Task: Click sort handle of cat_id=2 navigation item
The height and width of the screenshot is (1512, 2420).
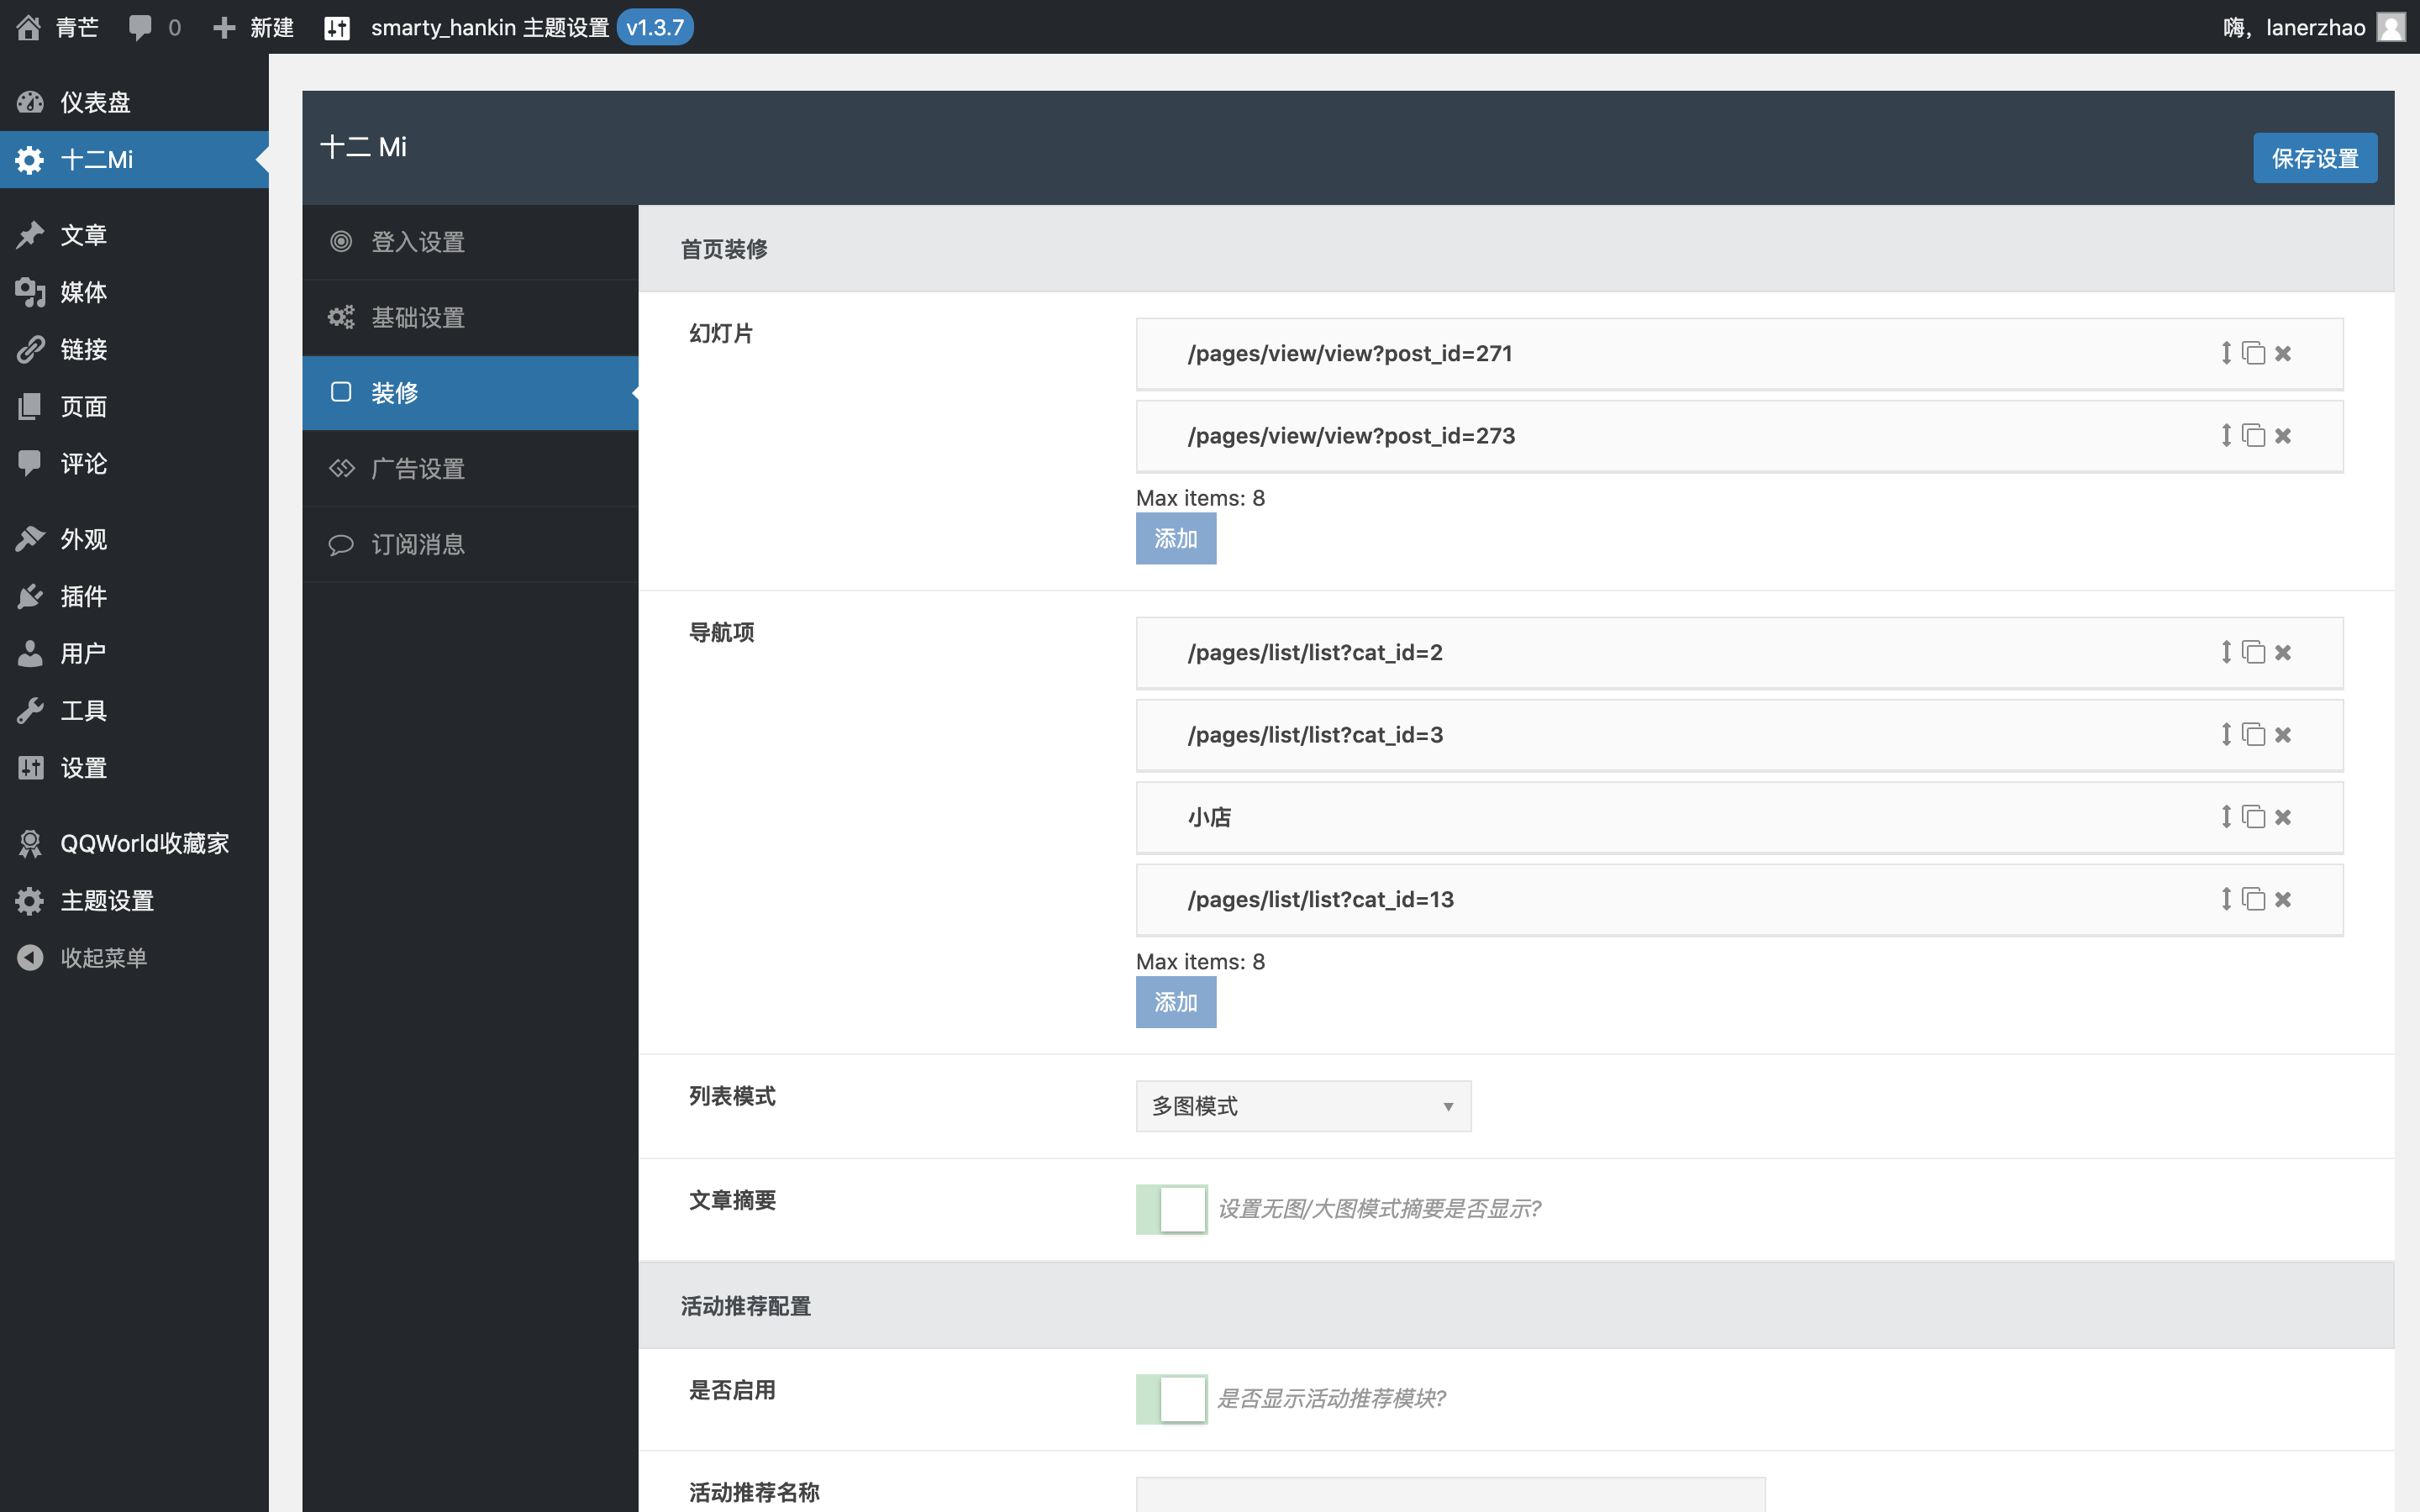Action: tap(2226, 652)
